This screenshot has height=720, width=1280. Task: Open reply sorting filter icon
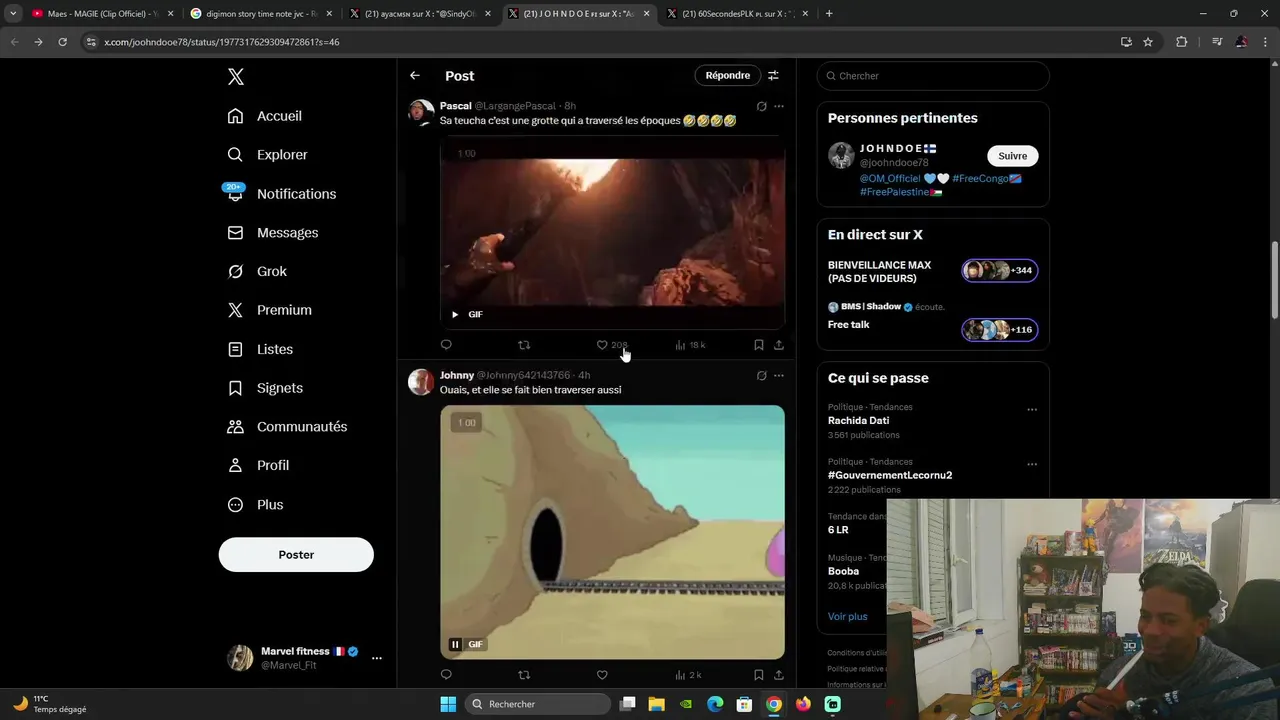(773, 76)
